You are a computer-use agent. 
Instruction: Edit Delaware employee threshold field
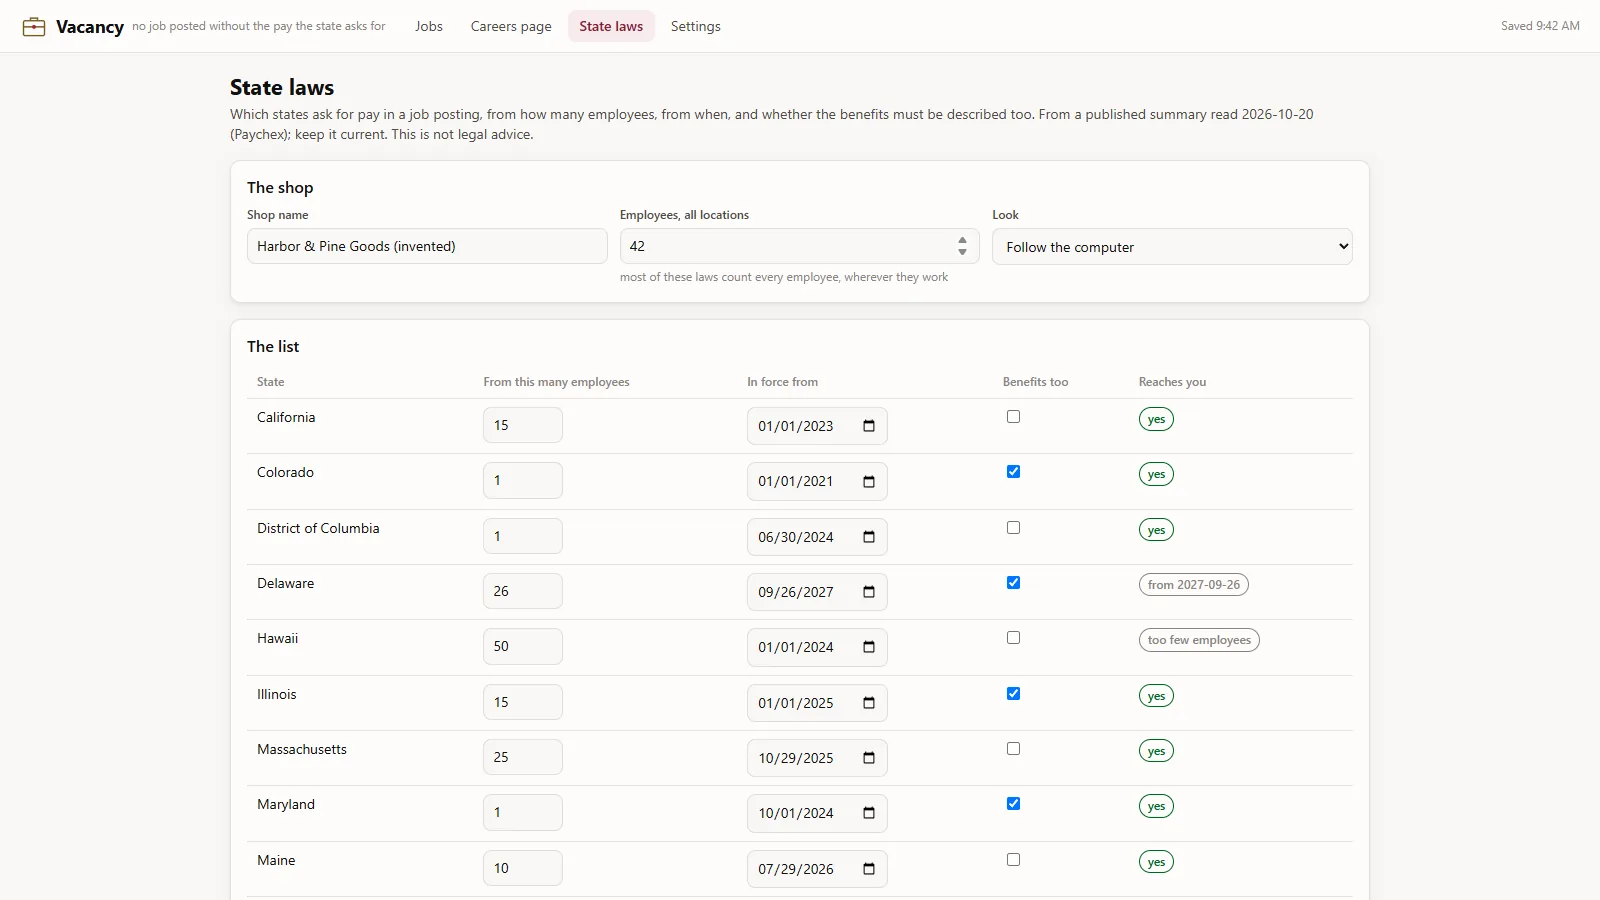coord(523,591)
